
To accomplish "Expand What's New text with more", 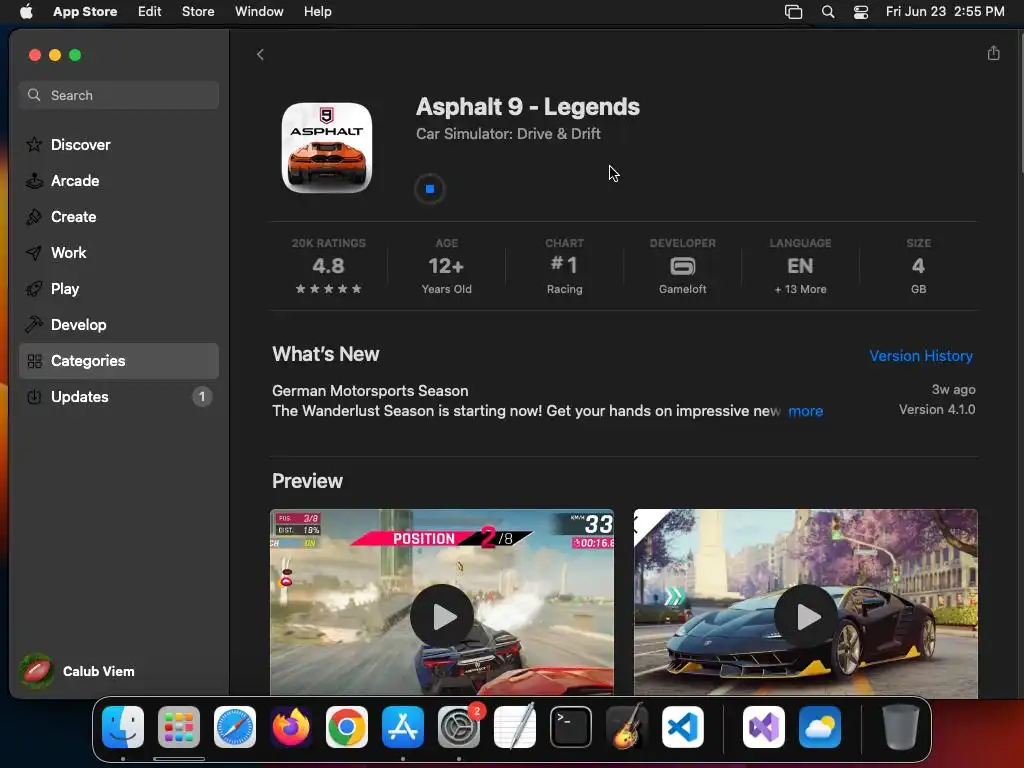I will (805, 411).
